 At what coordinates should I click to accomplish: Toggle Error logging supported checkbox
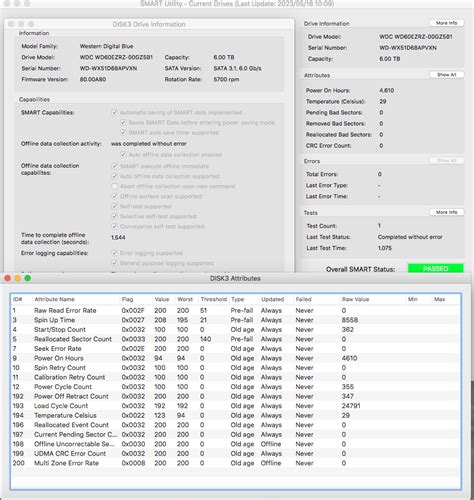[x=114, y=253]
